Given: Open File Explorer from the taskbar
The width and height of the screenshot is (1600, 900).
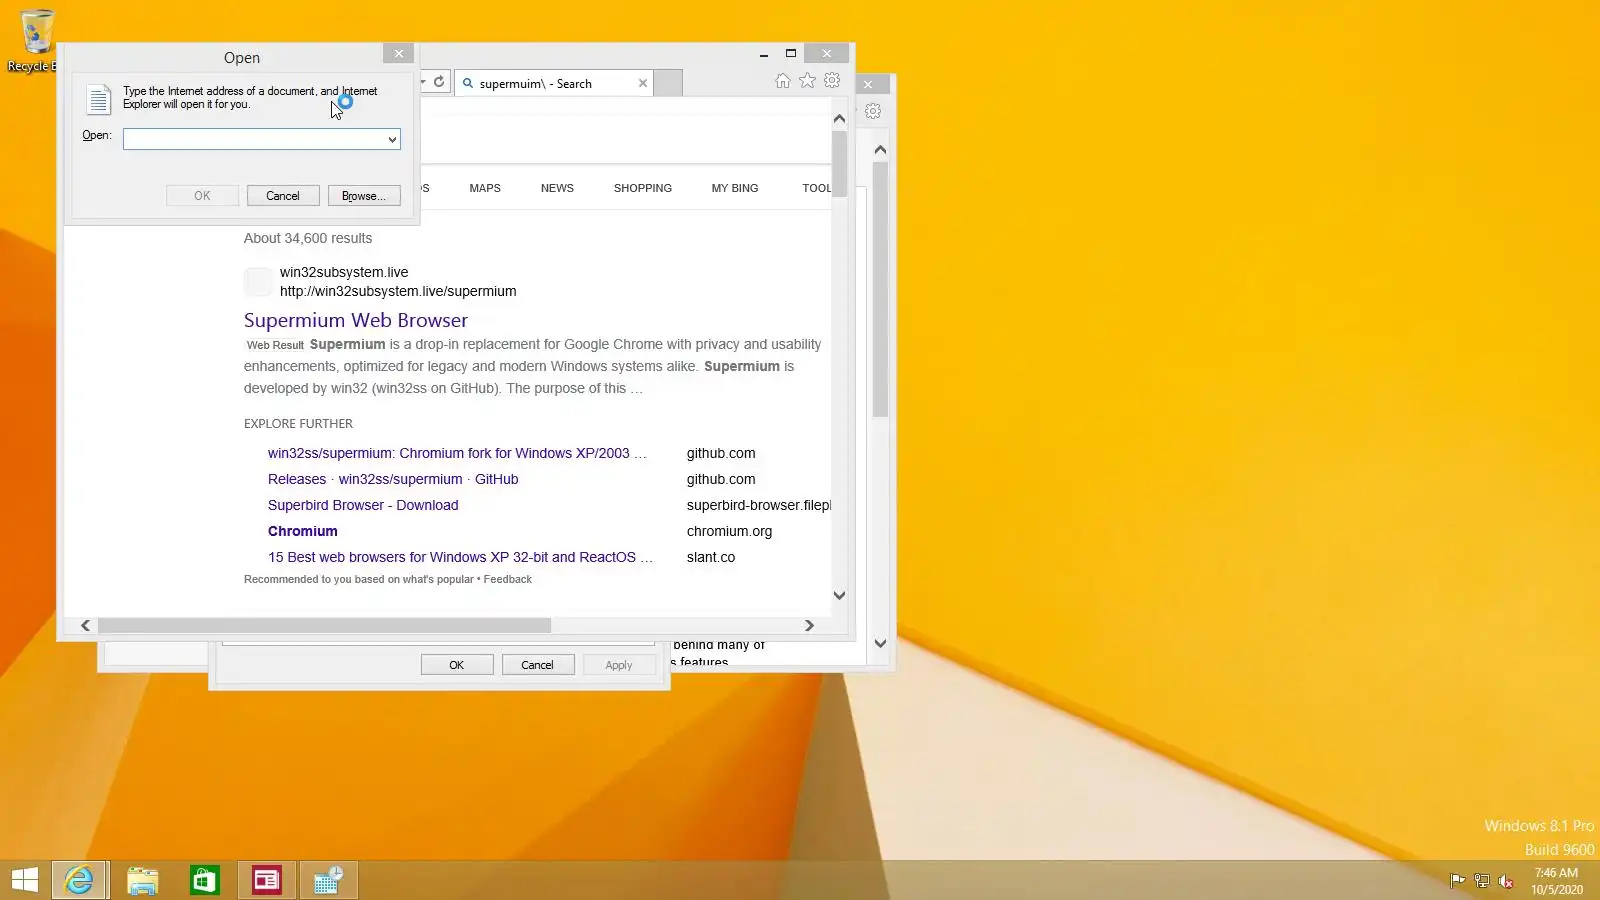Looking at the screenshot, I should [143, 880].
